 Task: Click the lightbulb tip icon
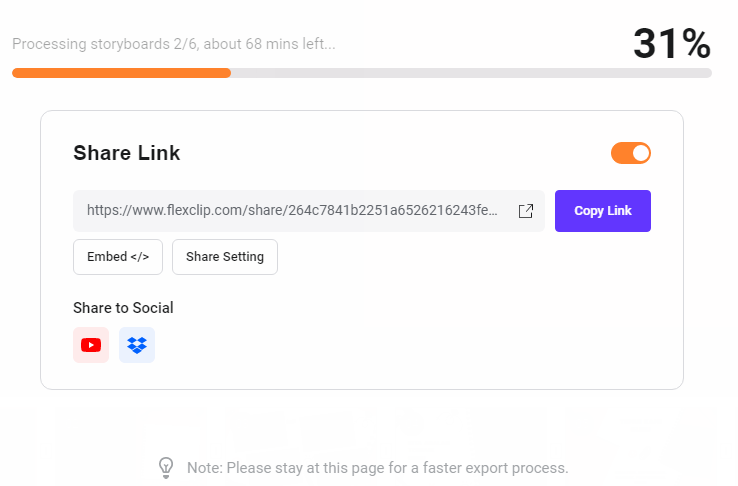coord(166,468)
